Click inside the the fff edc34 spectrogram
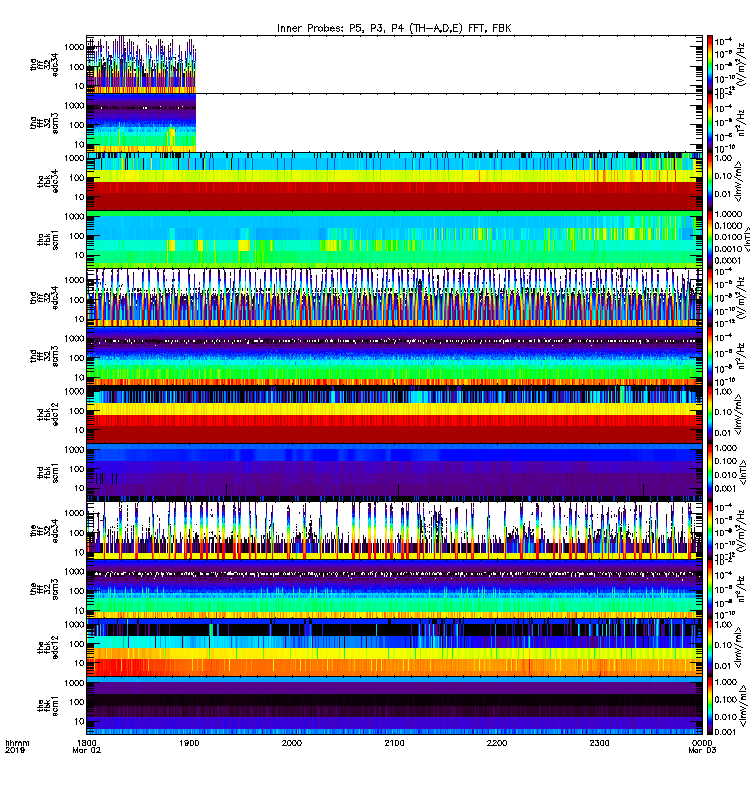Viewport: 750px width, 800px height. [394, 531]
